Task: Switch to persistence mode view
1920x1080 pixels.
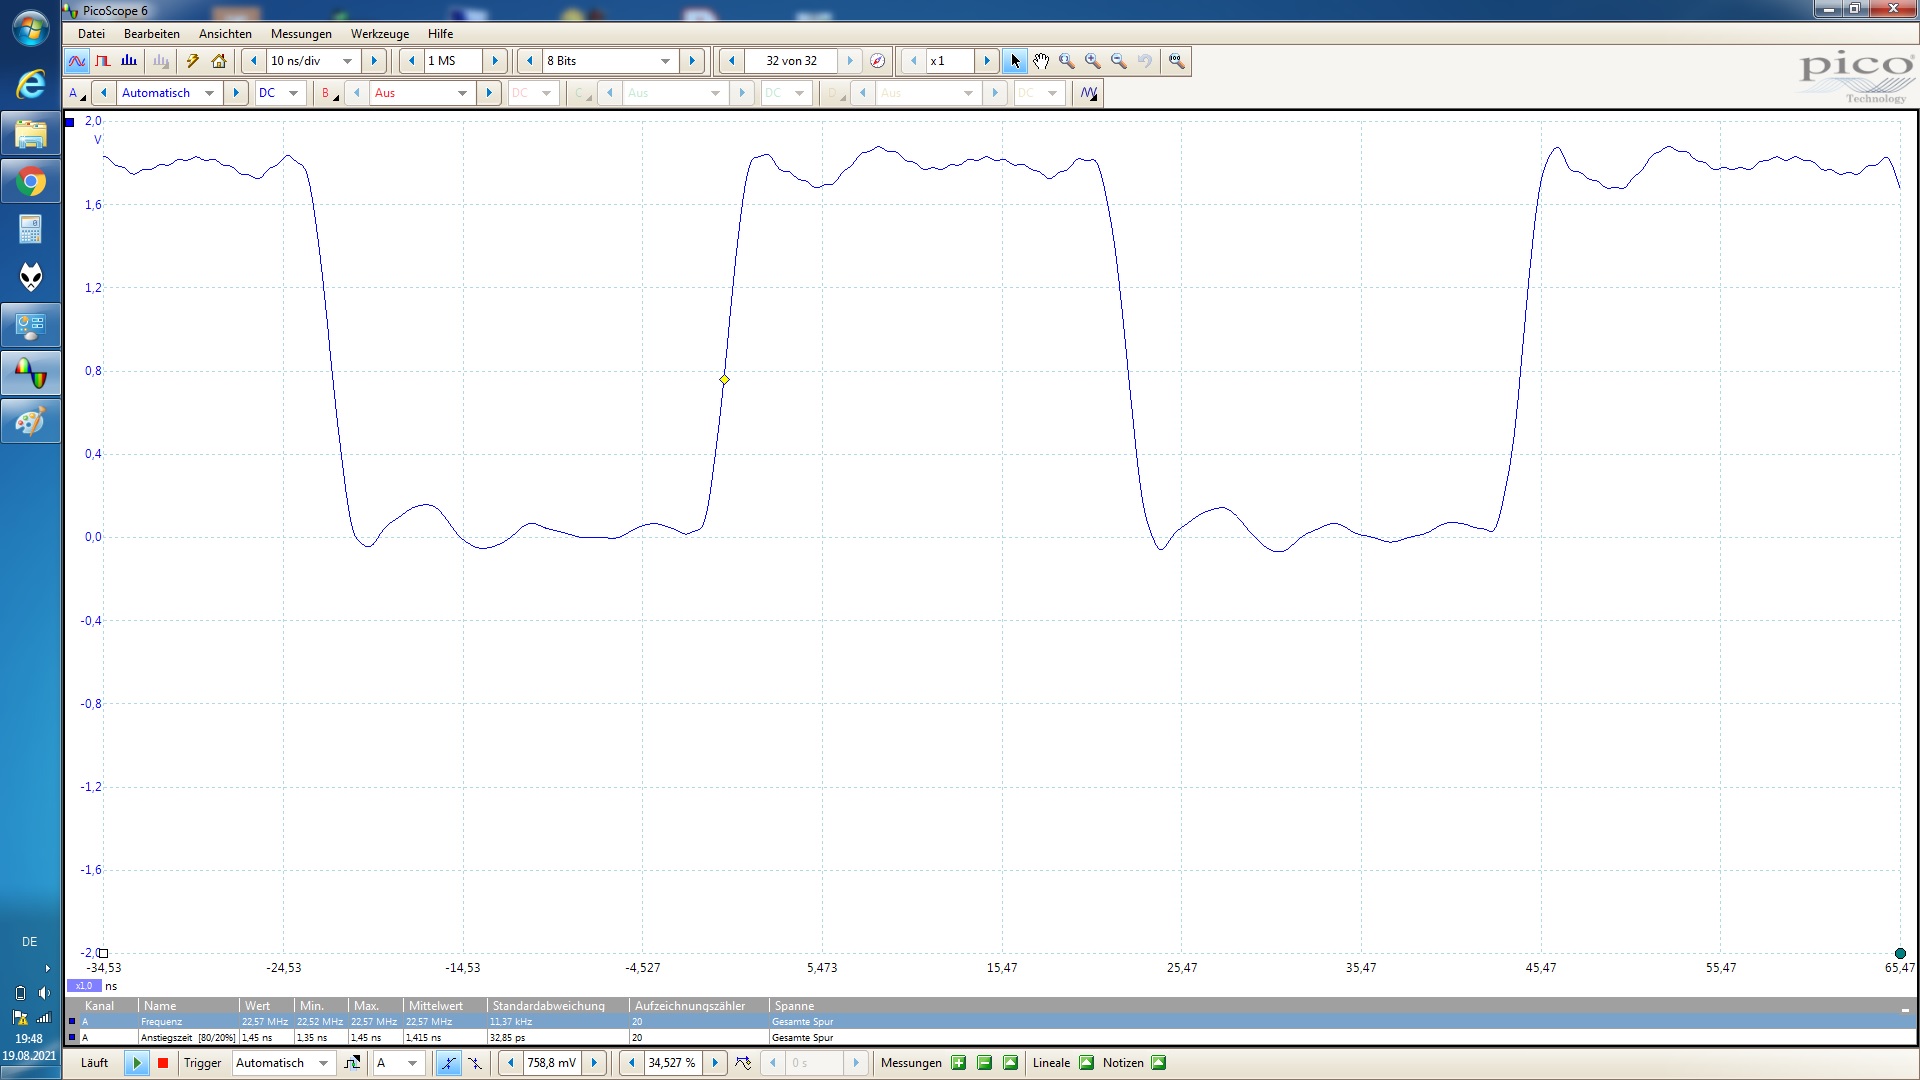Action: tap(103, 61)
